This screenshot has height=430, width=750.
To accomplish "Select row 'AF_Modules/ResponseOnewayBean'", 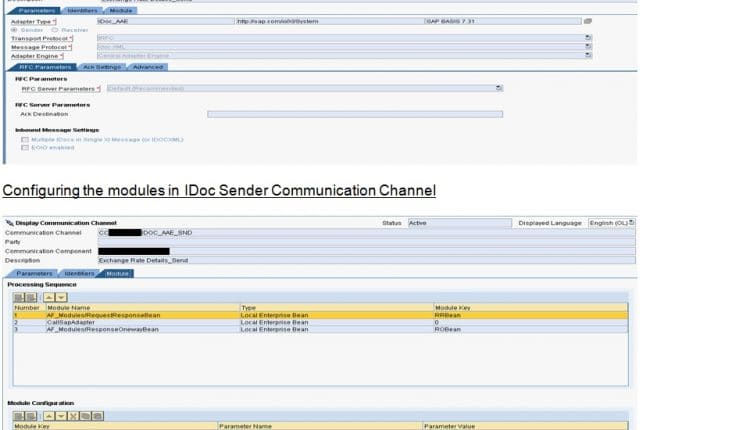I will click(320, 330).
